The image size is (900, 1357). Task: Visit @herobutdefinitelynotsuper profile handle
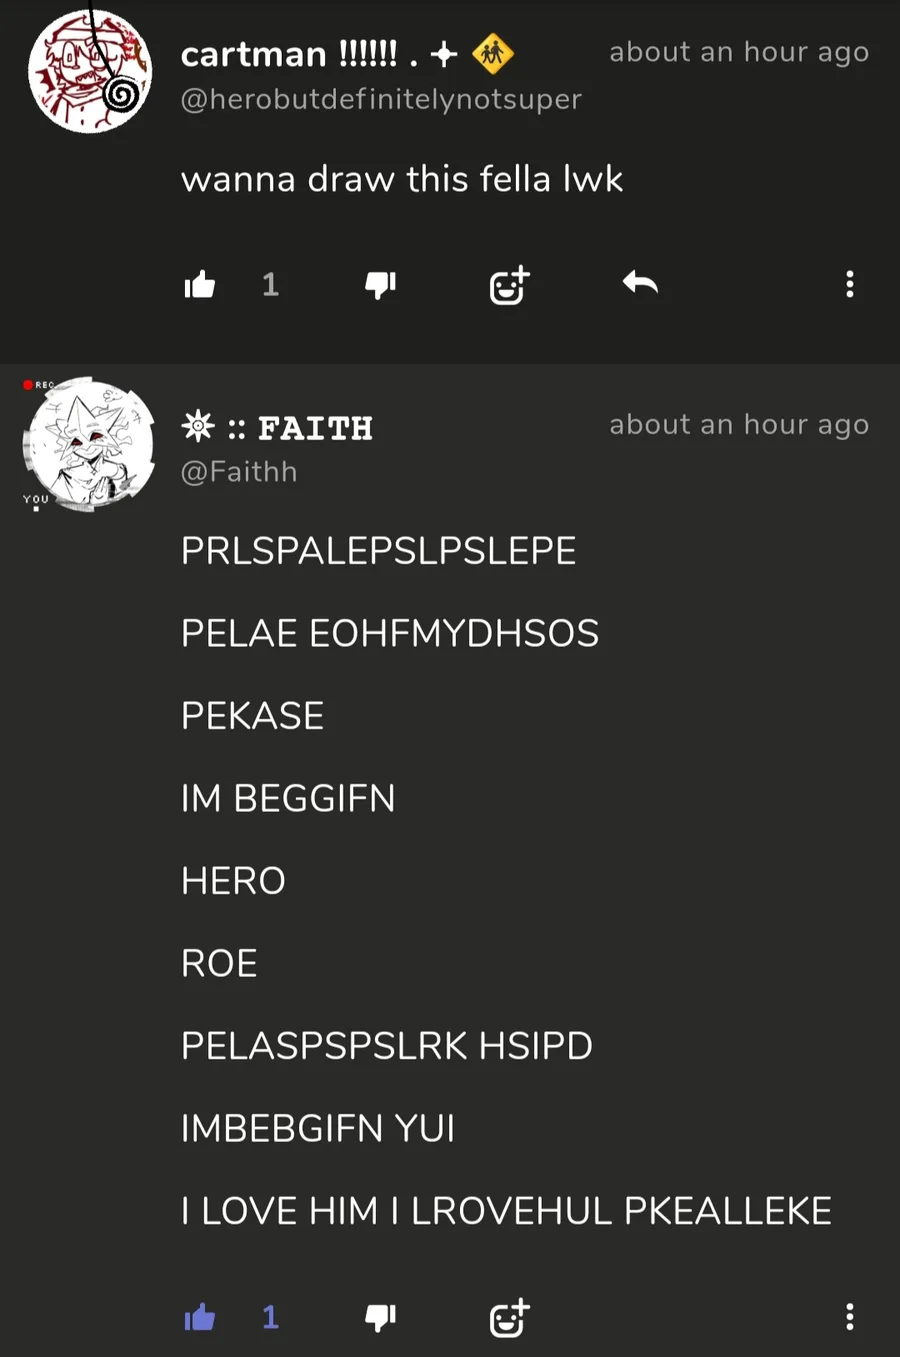point(381,99)
